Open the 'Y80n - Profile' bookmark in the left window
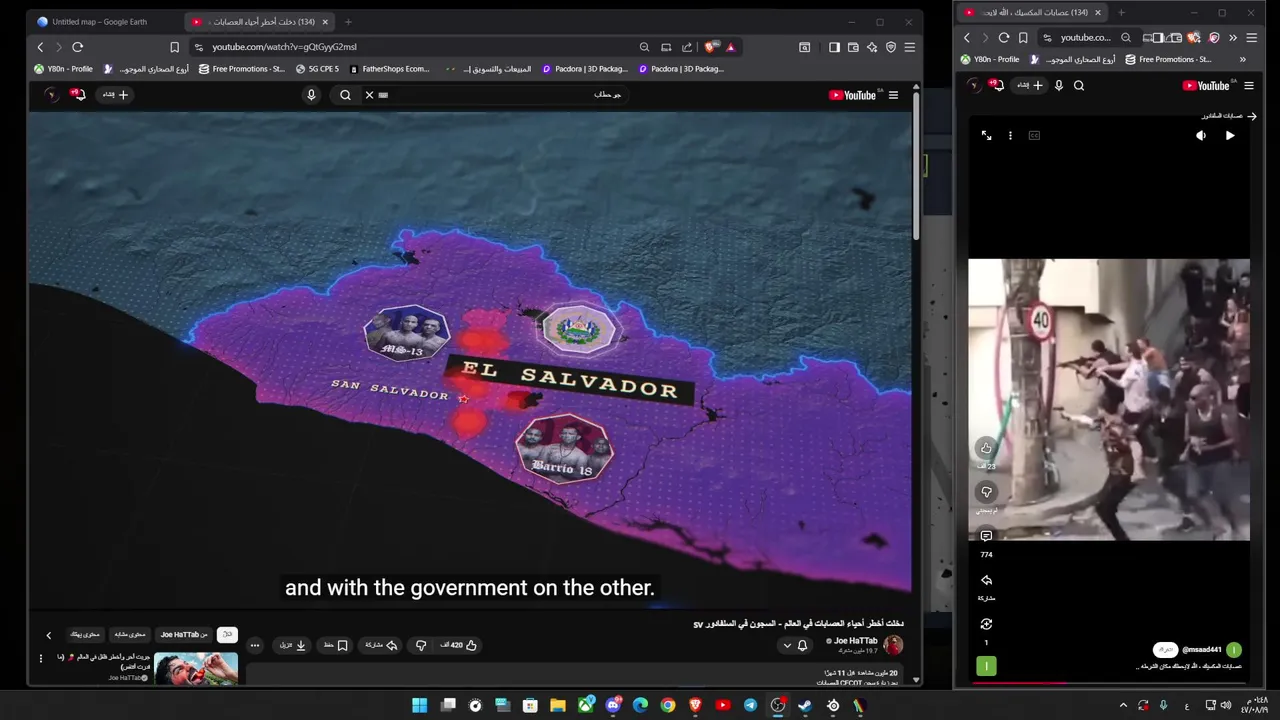This screenshot has width=1280, height=720. pyautogui.click(x=63, y=69)
